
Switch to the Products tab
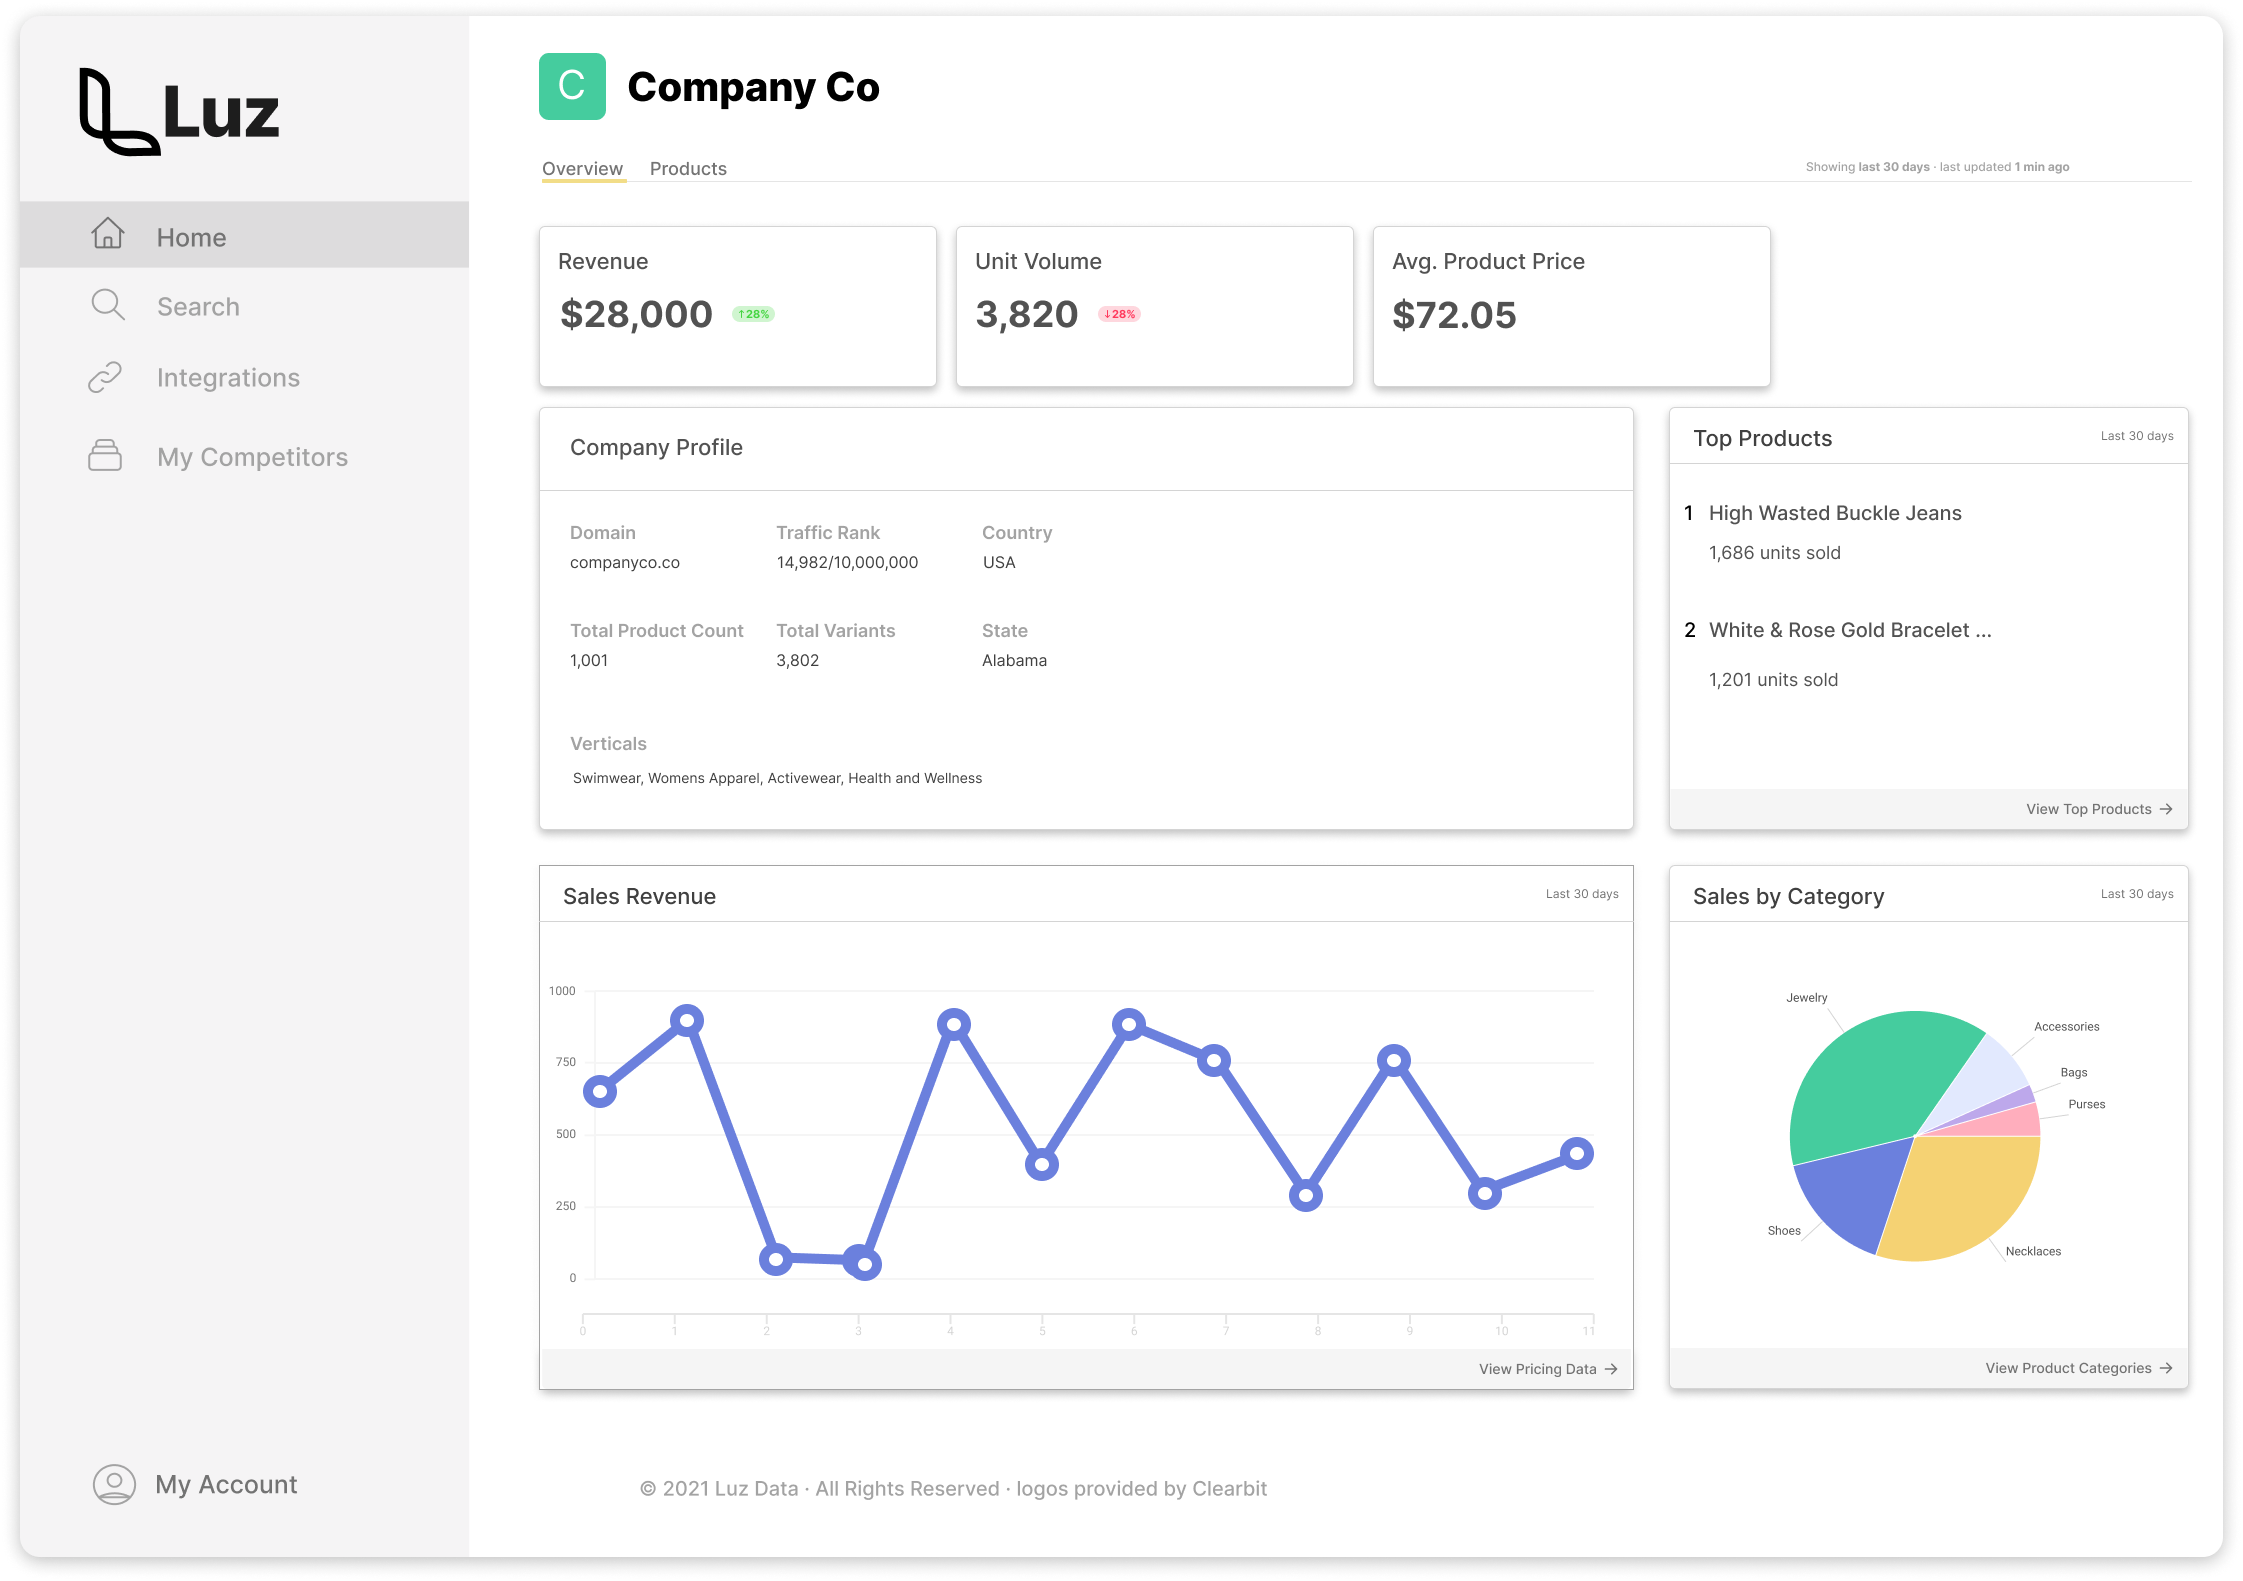coord(688,168)
